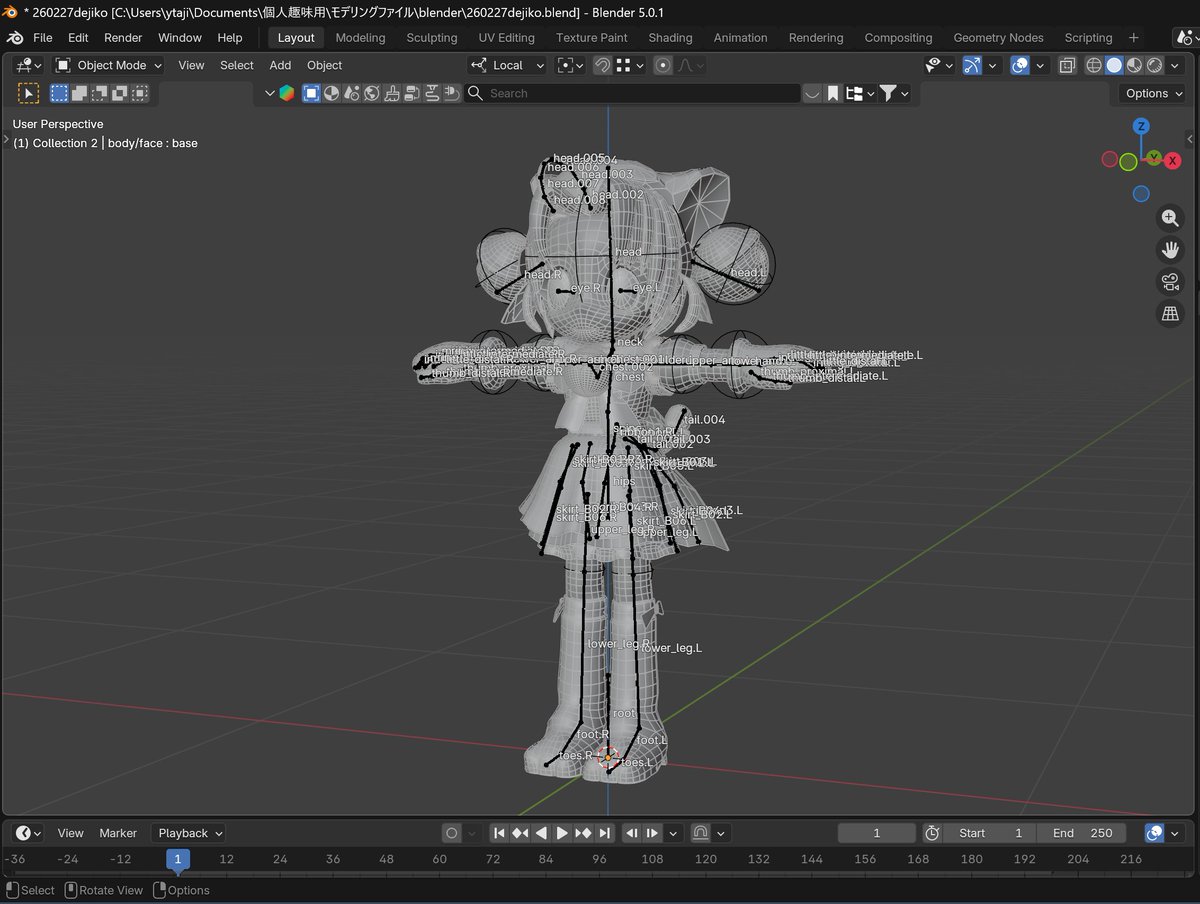Screen dimensions: 1200x904
Task: Open the editor type dropdown in viewport header
Action: [x=28, y=65]
